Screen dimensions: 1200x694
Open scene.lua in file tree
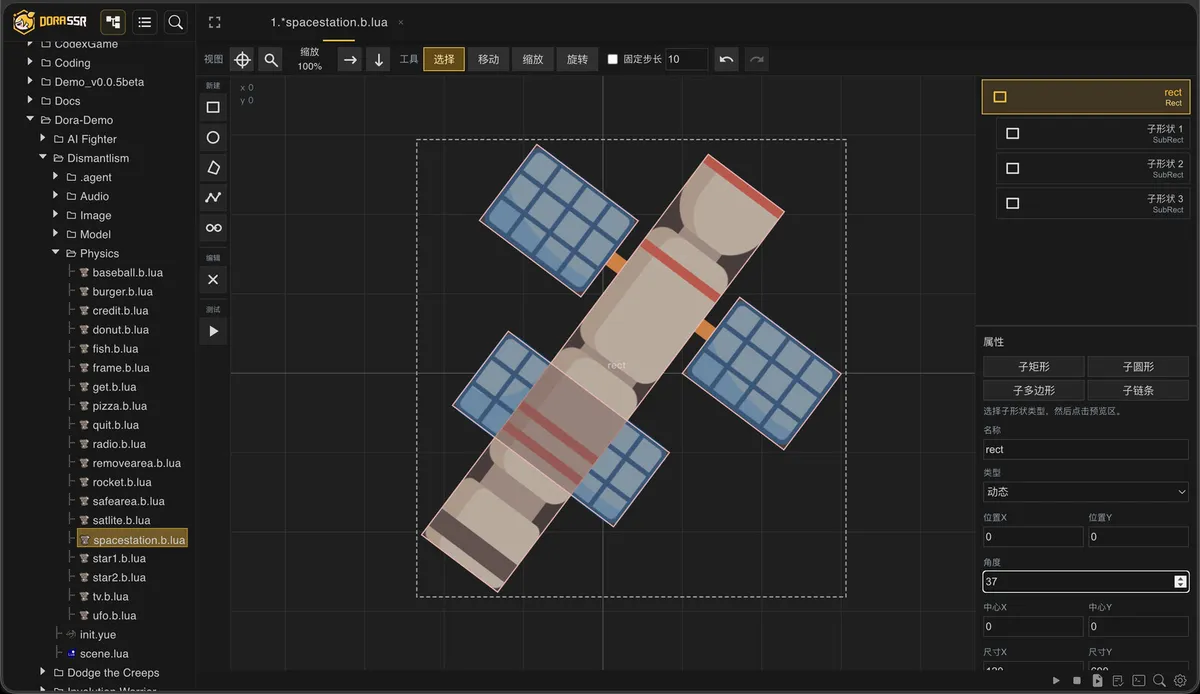[103, 654]
